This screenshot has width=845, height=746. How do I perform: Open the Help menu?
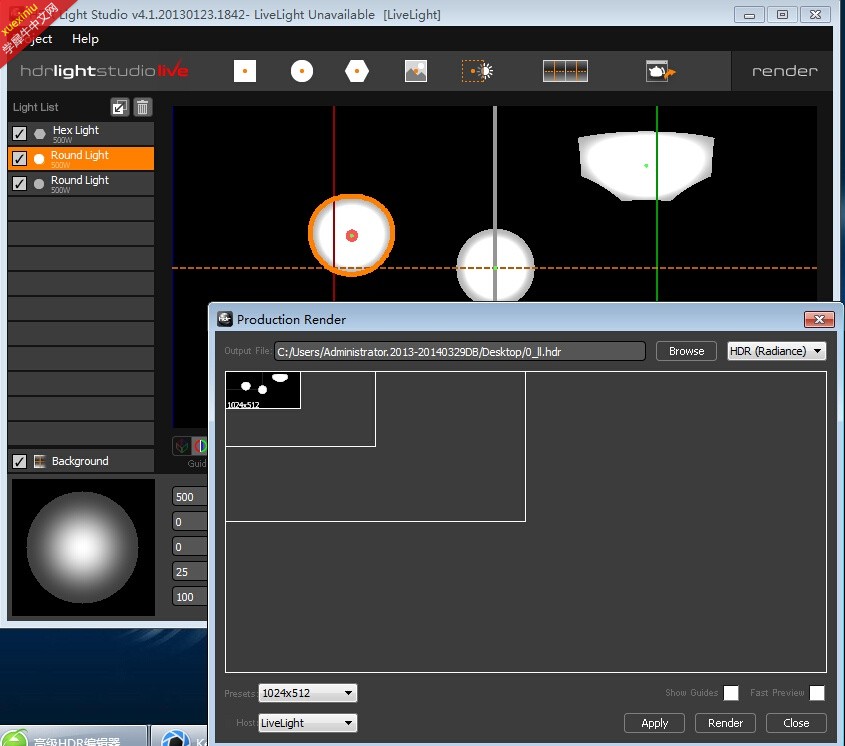(x=85, y=39)
